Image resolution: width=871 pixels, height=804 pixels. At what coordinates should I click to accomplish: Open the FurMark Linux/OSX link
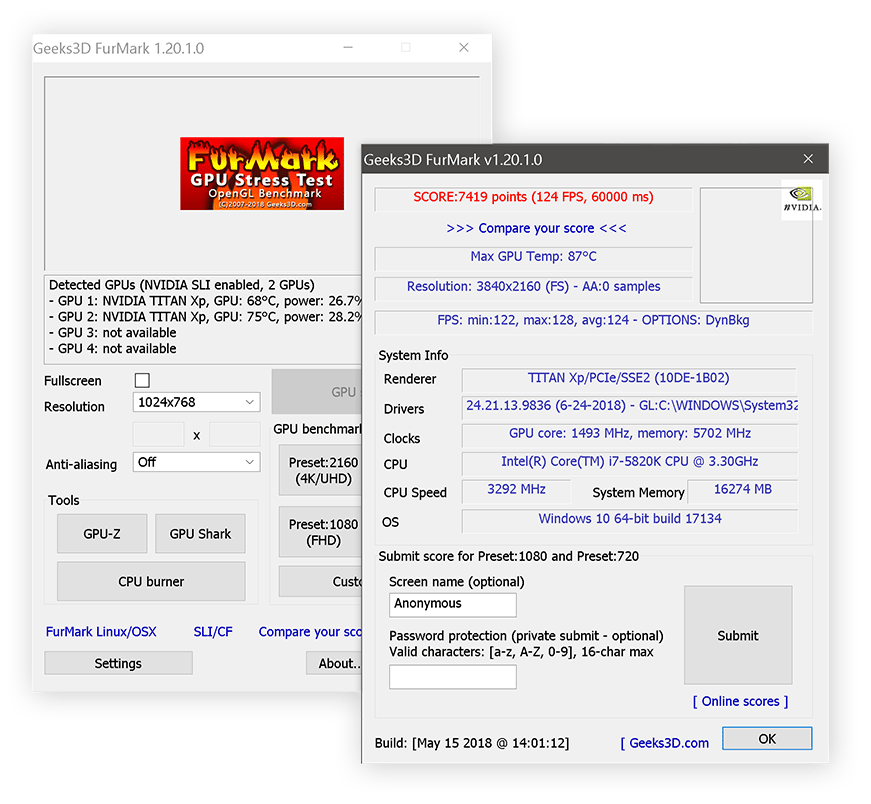[100, 631]
